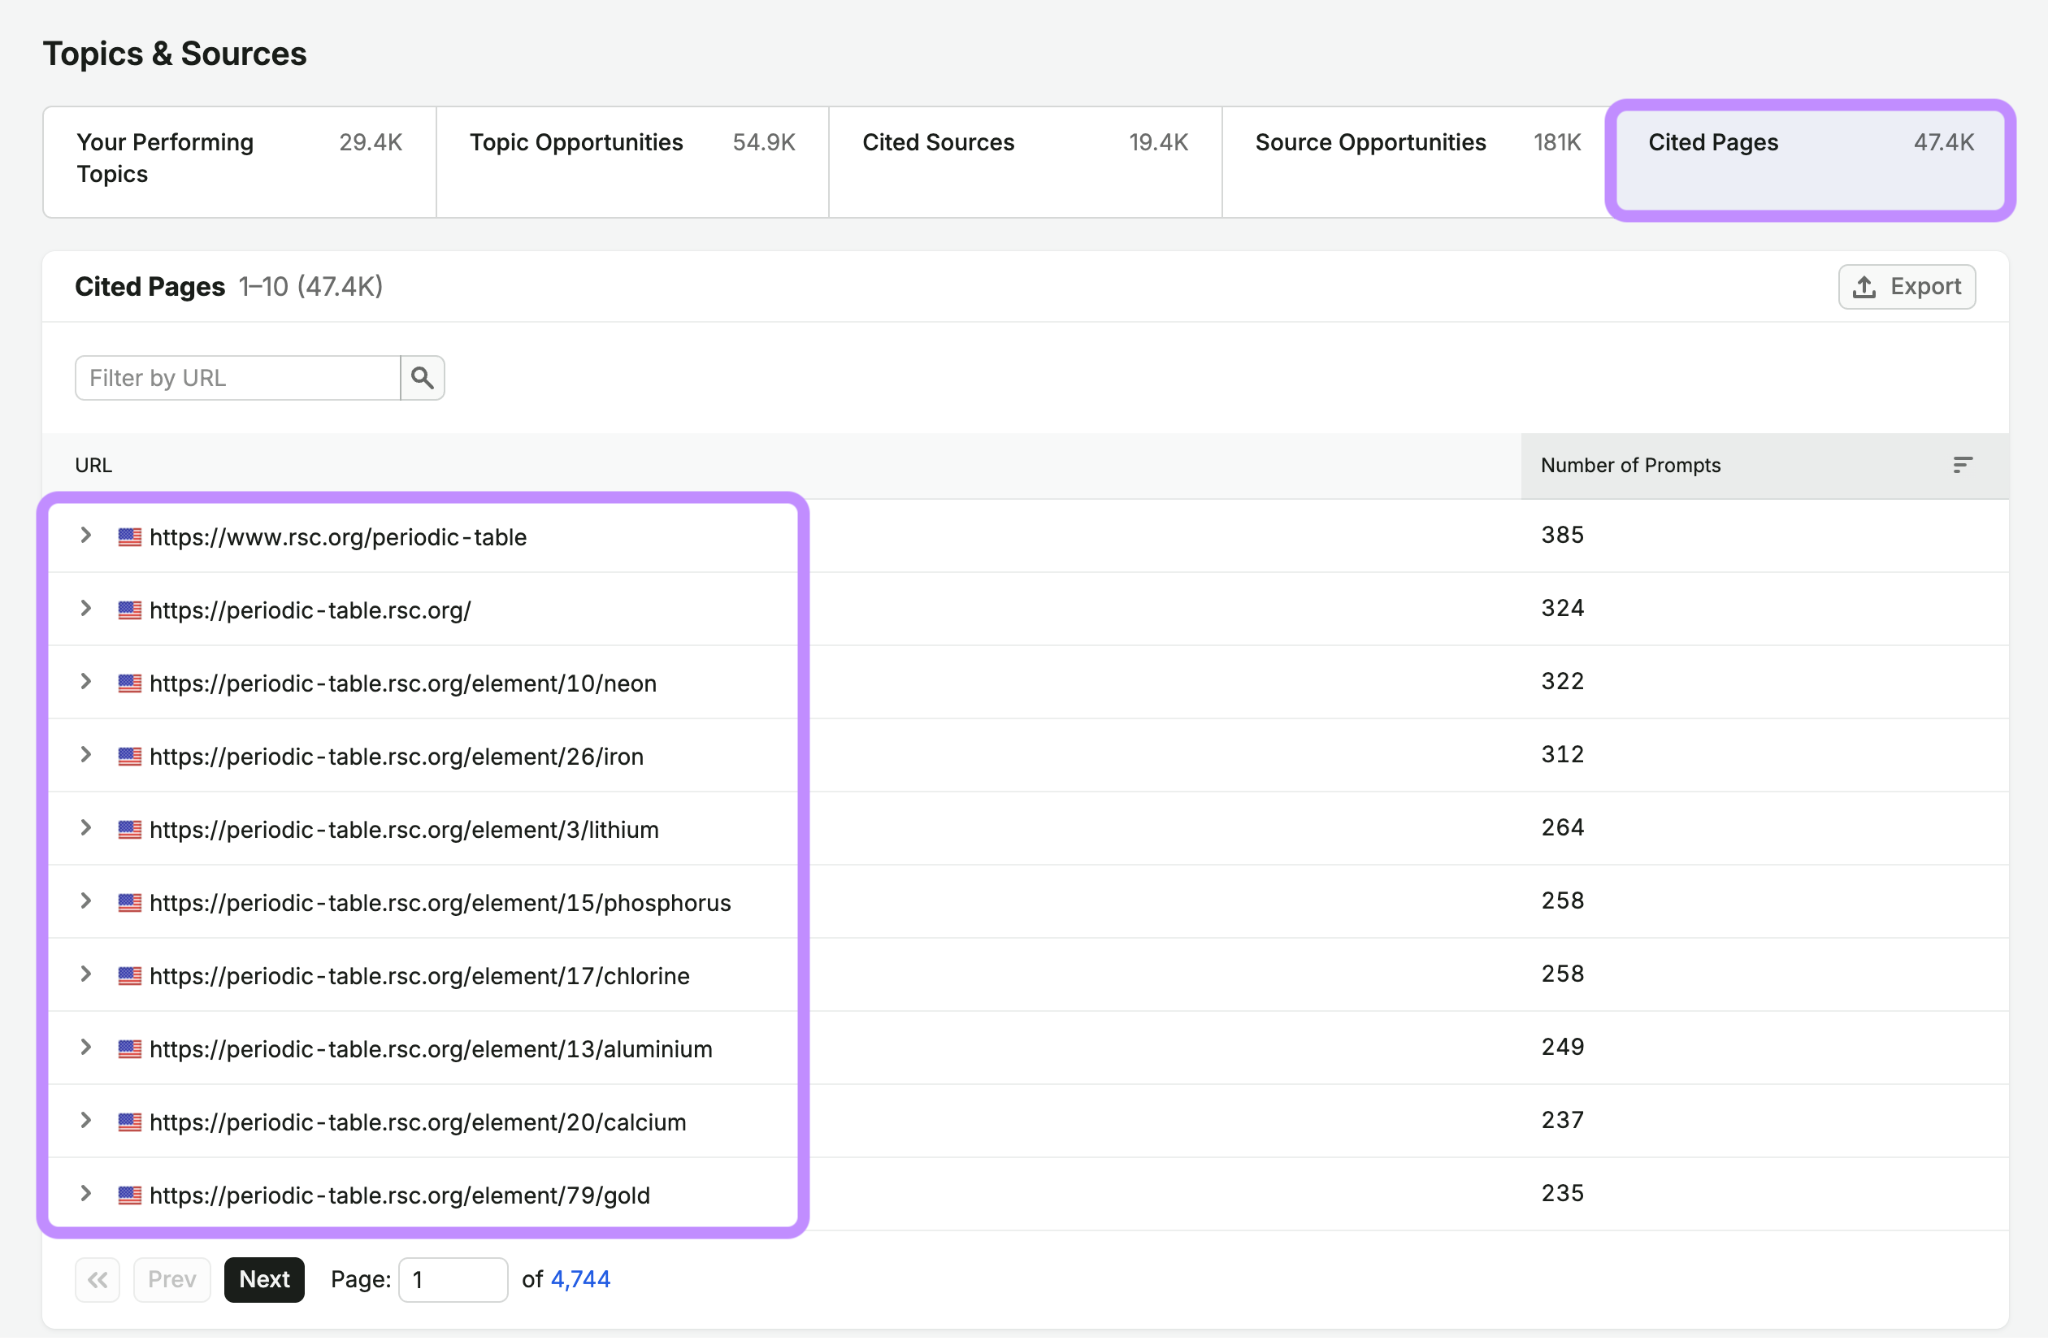Expand the element/15/phosphorus row
Image resolution: width=2048 pixels, height=1338 pixels.
click(86, 901)
